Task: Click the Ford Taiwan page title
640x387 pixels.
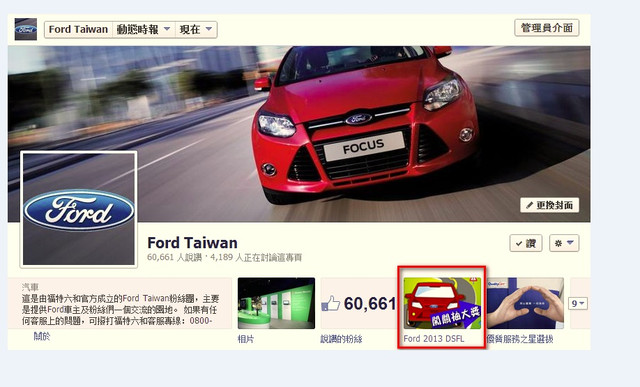Action: click(192, 243)
